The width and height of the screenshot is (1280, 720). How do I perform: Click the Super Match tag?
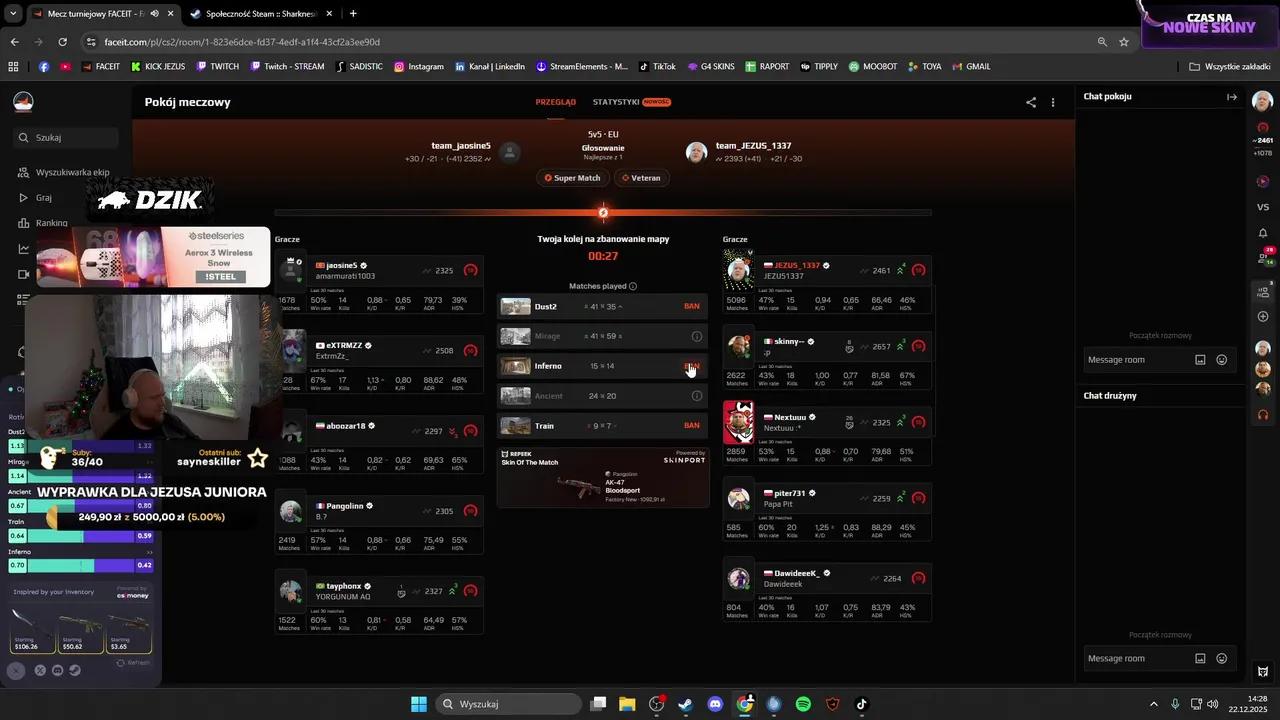click(x=573, y=178)
